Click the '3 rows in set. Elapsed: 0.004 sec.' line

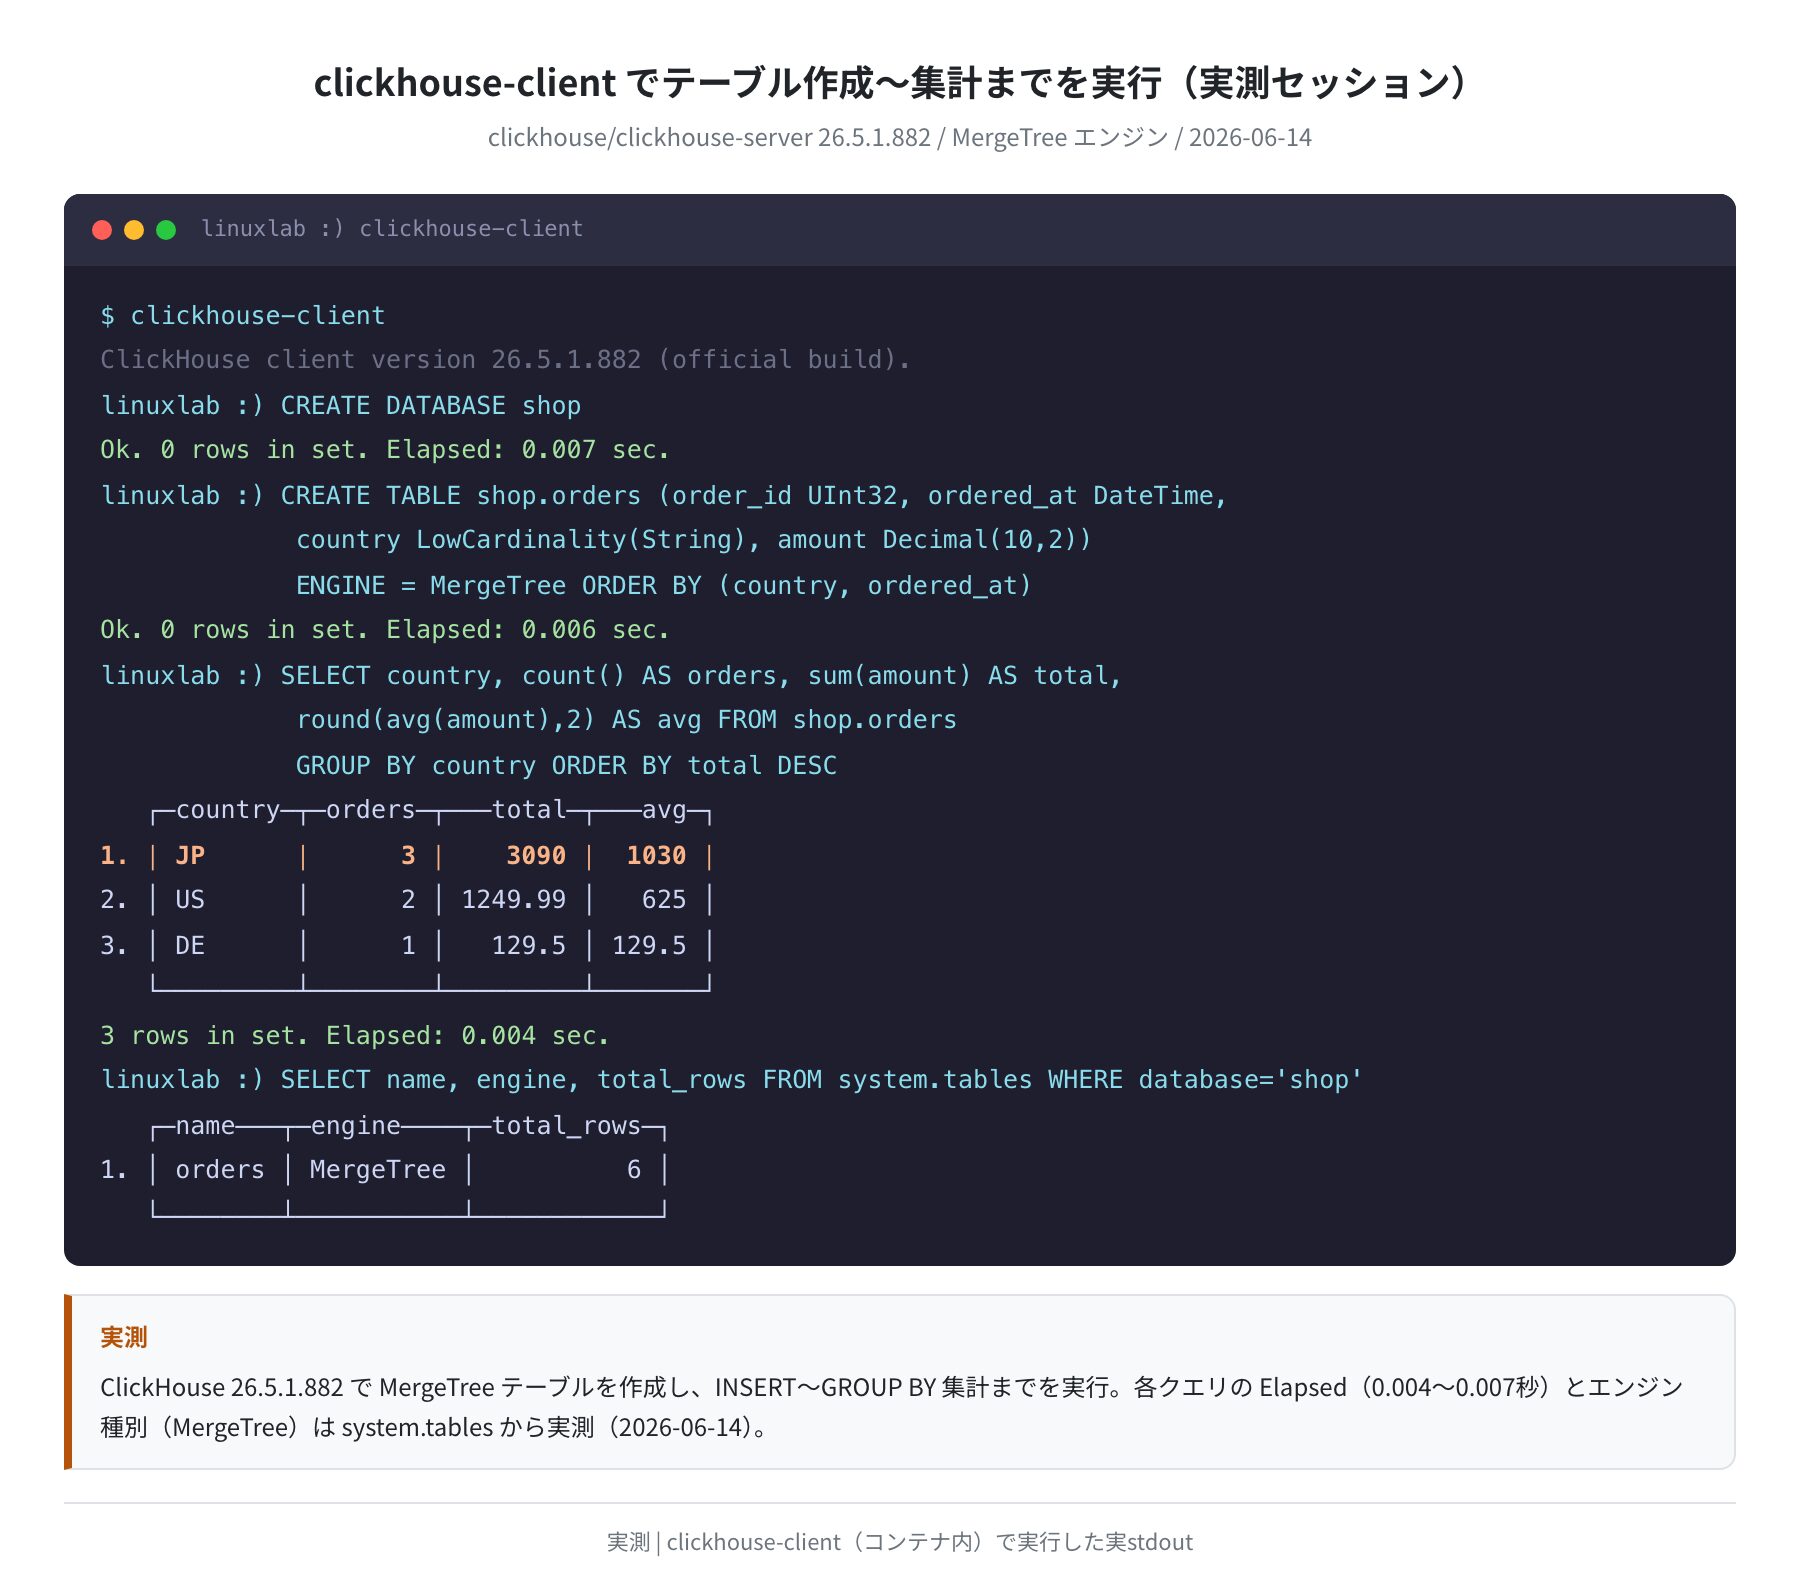[355, 1036]
